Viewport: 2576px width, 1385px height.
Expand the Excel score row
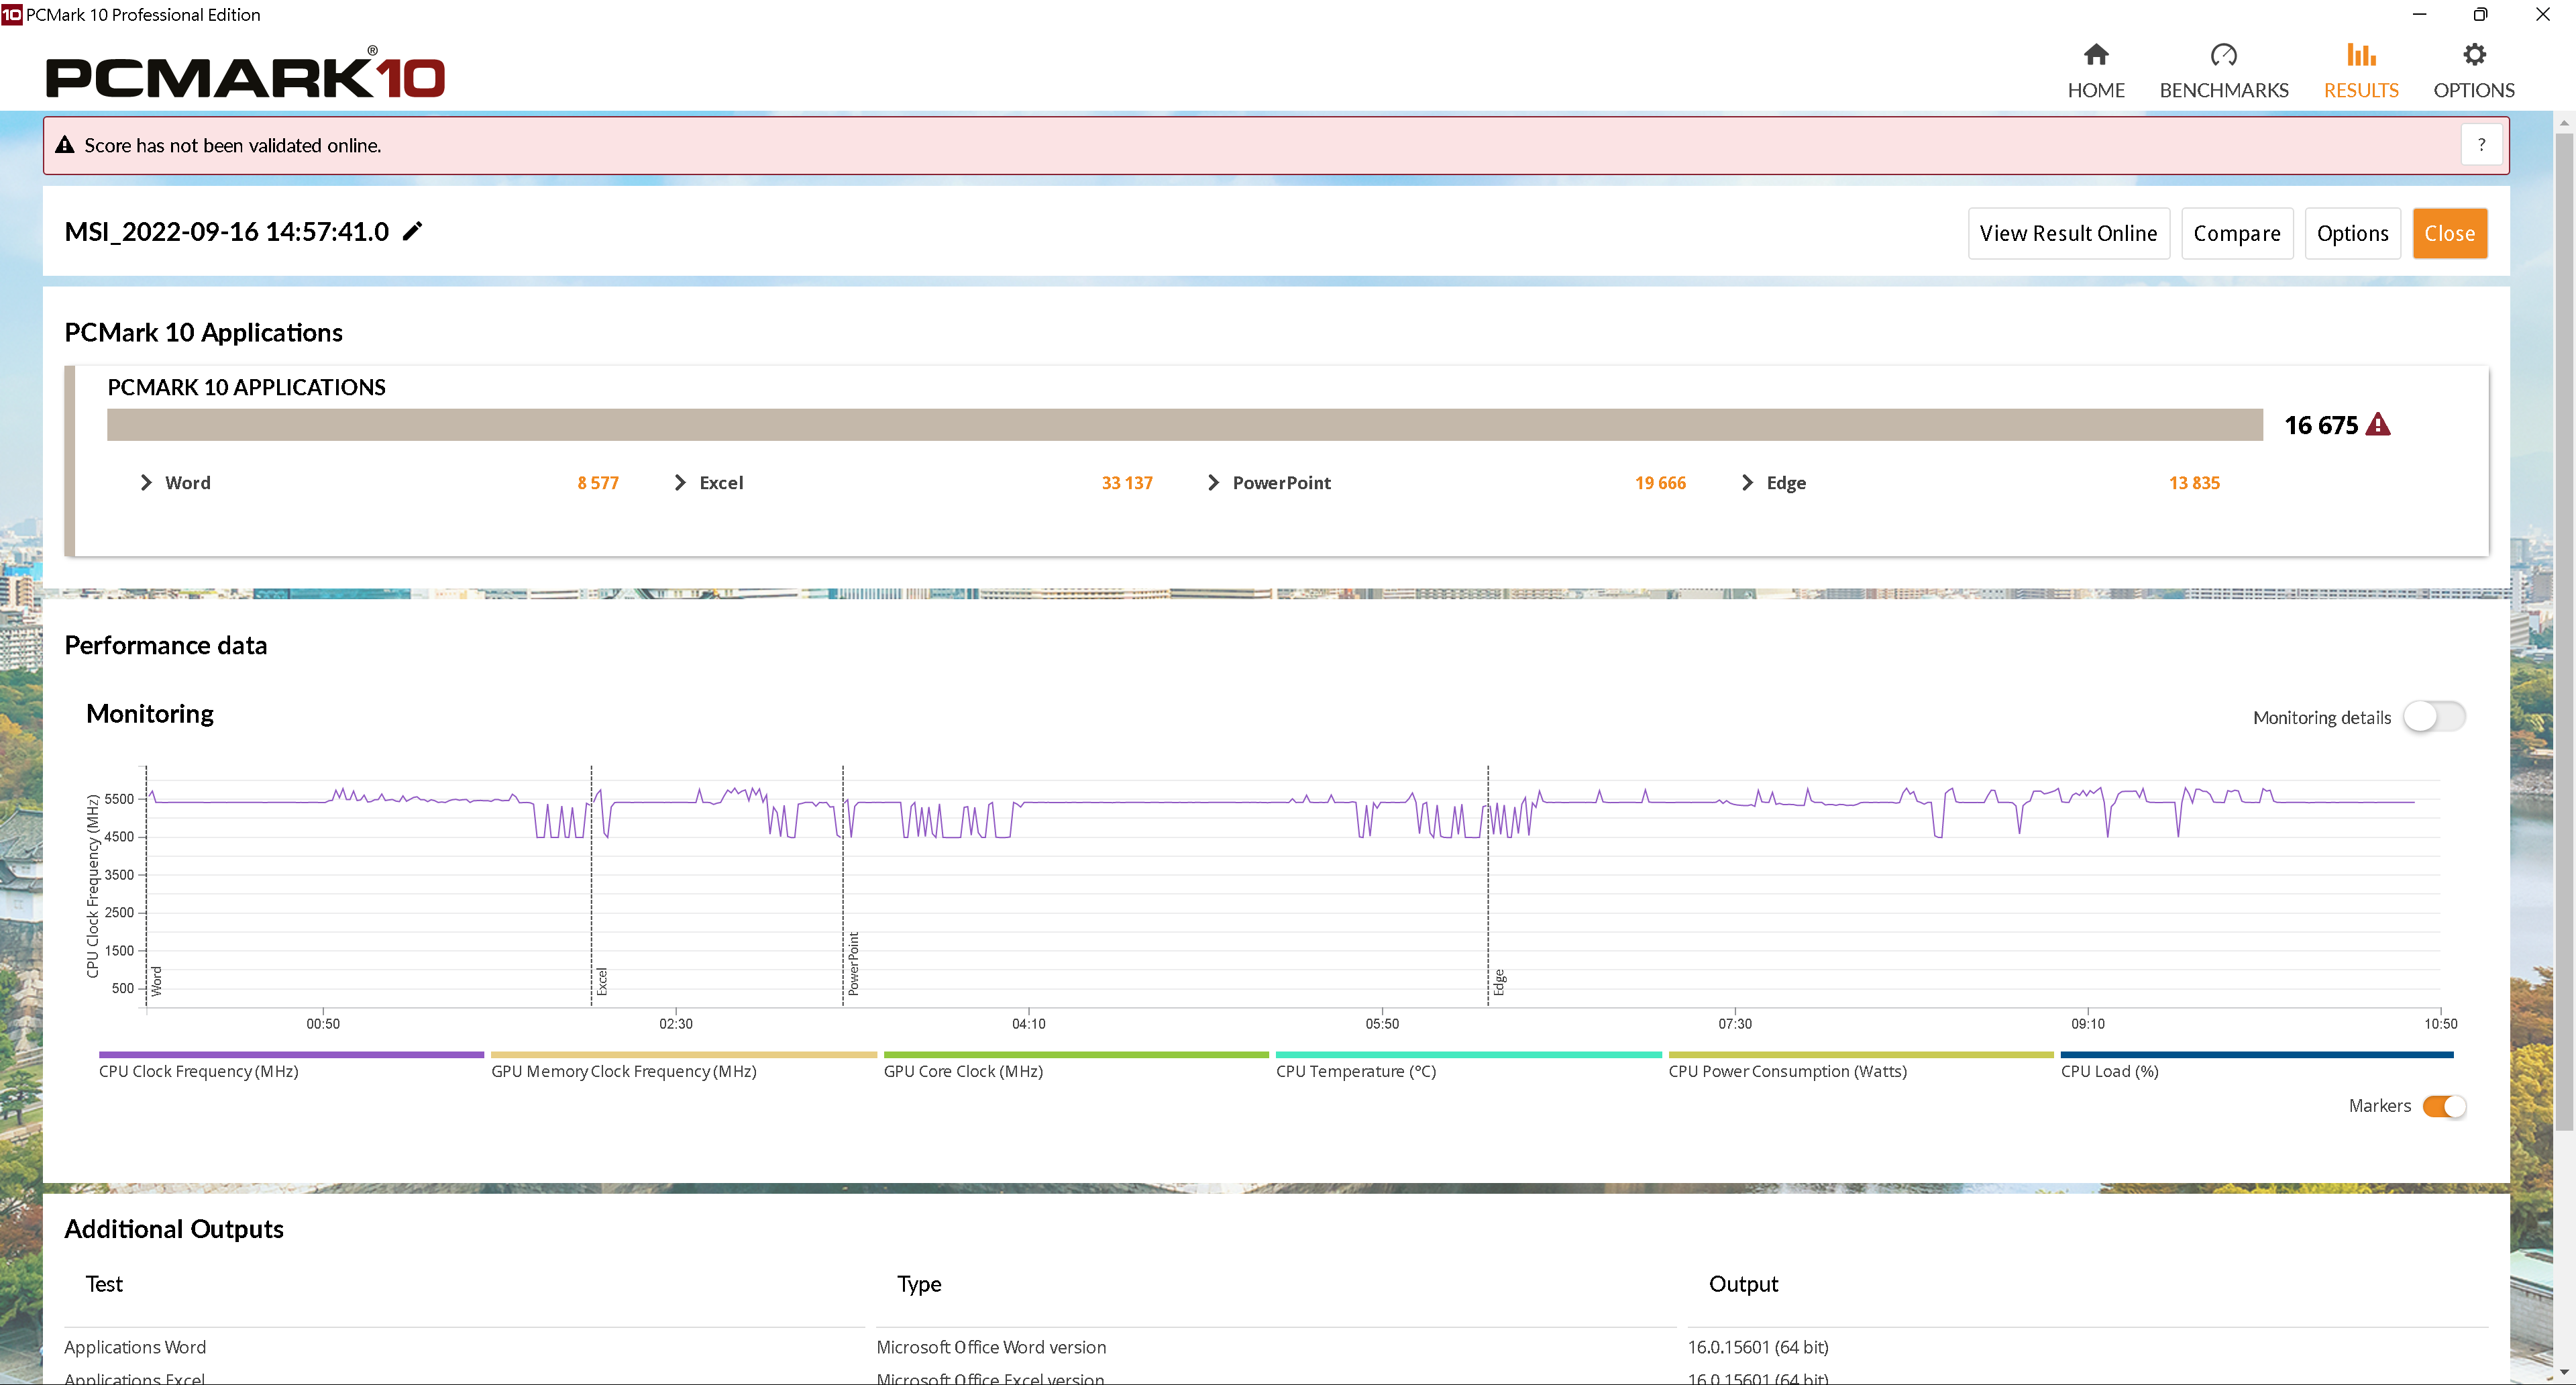tap(680, 483)
